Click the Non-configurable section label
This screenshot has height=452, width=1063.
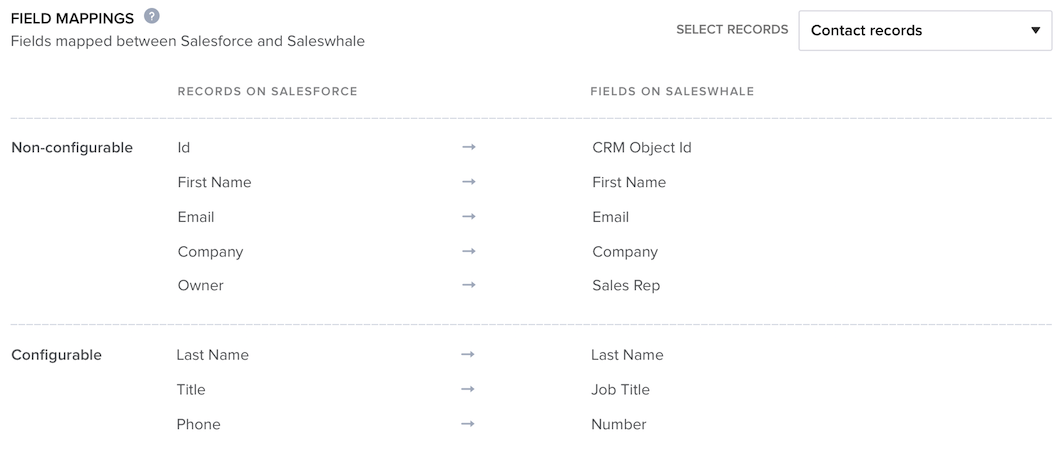[x=72, y=148]
